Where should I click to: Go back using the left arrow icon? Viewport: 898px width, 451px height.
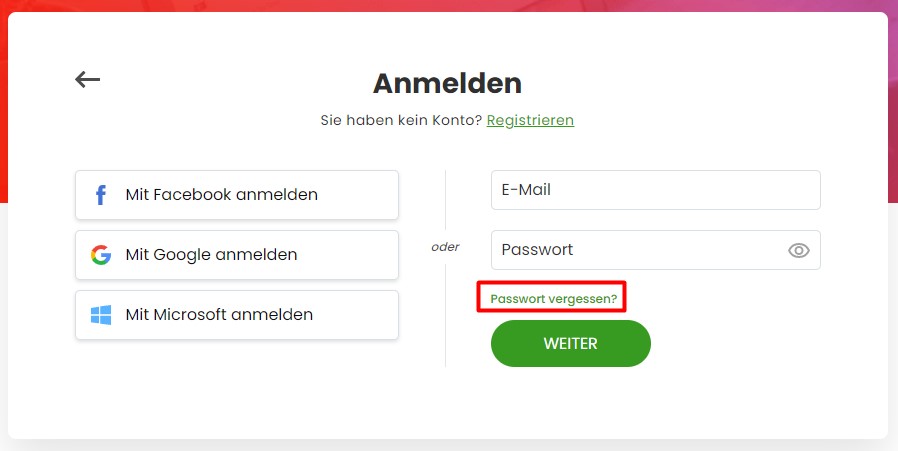click(88, 79)
